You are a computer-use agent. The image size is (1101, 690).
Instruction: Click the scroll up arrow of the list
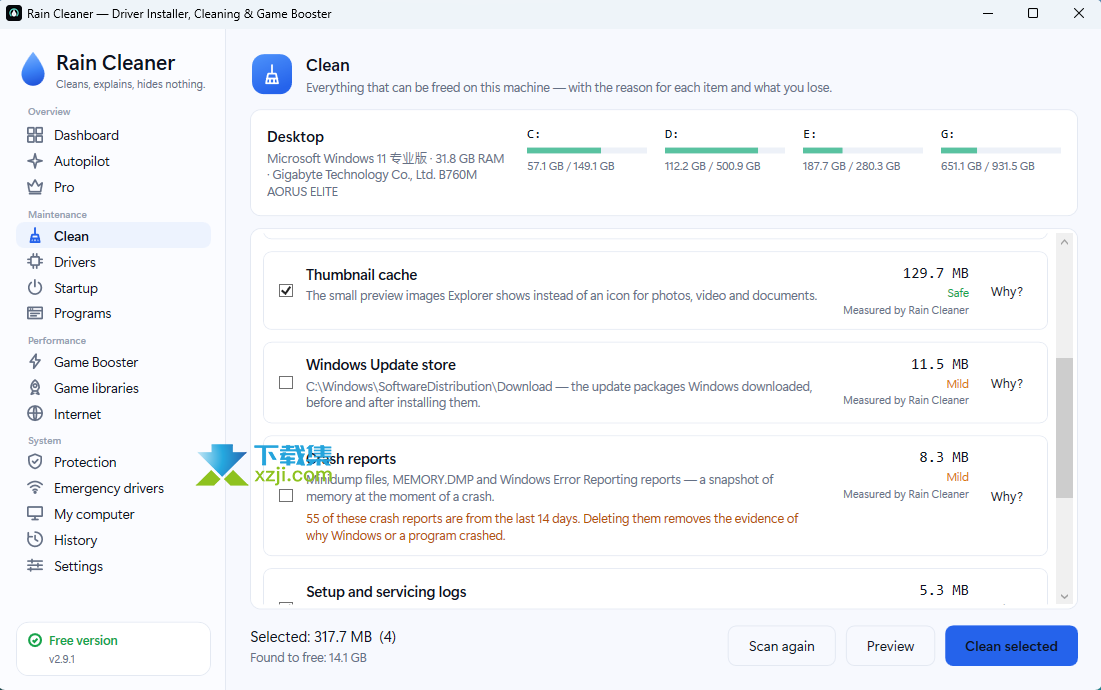[x=1064, y=242]
